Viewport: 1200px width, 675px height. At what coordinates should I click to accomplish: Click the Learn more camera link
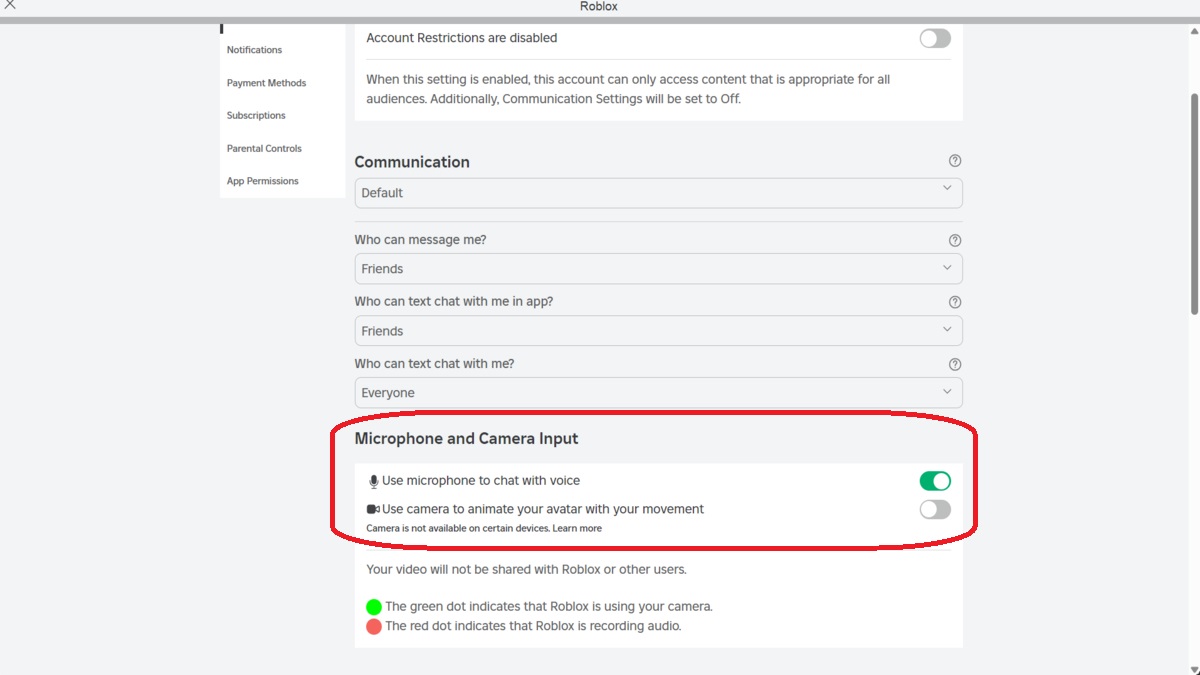[577, 528]
